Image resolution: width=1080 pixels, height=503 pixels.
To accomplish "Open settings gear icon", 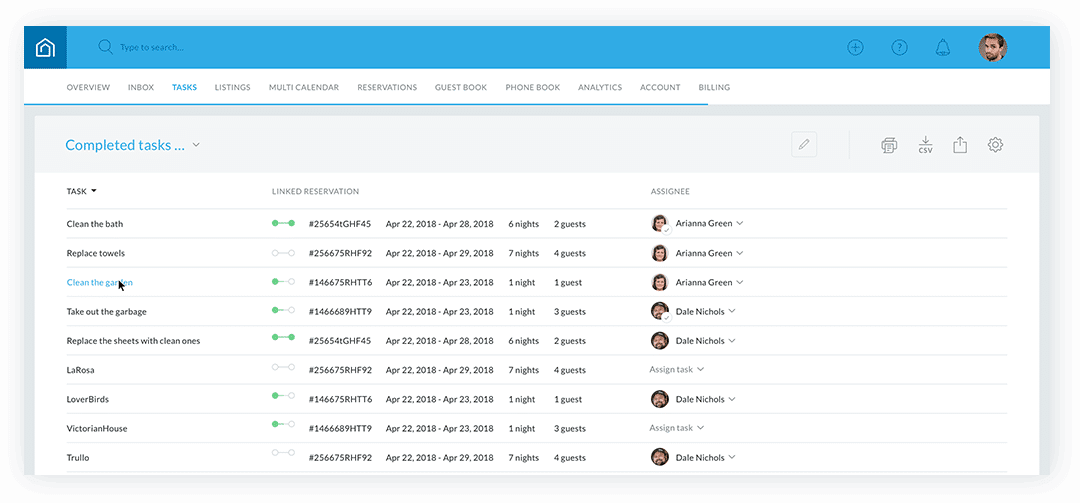I will [x=995, y=145].
